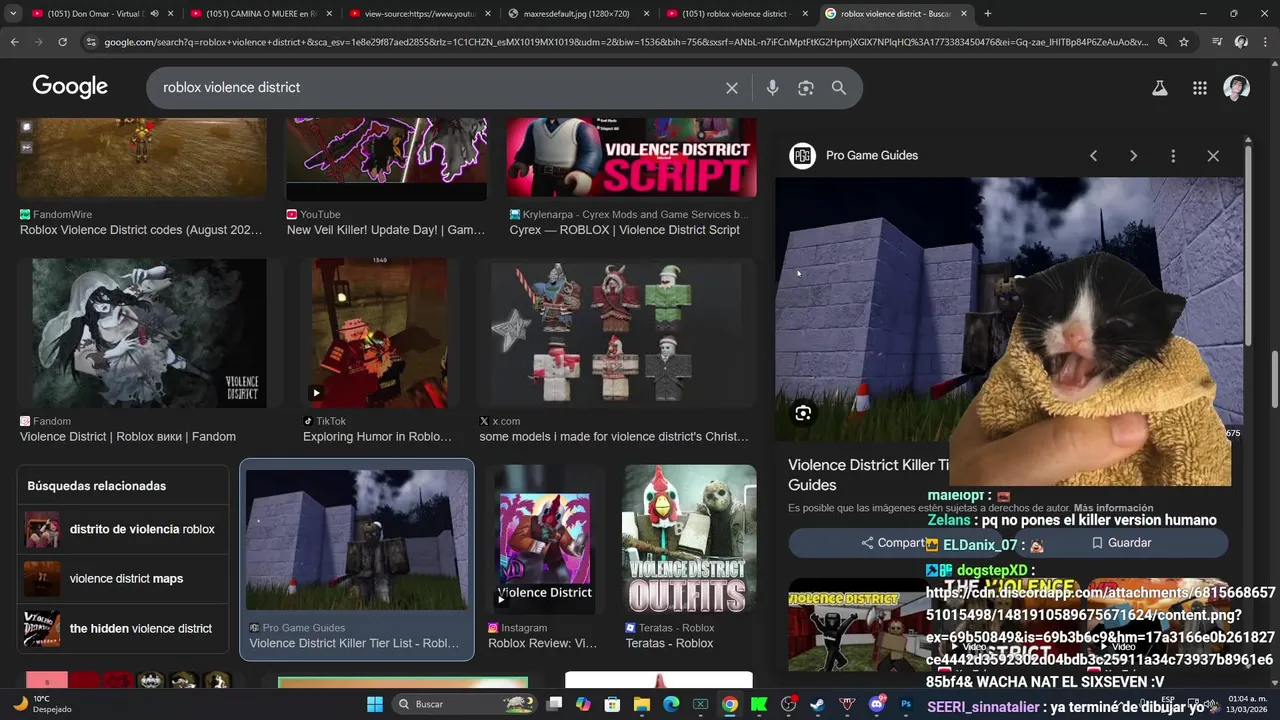Open the Teratas Violence District Outfits thumbnail
The height and width of the screenshot is (720, 1280).
pos(689,540)
